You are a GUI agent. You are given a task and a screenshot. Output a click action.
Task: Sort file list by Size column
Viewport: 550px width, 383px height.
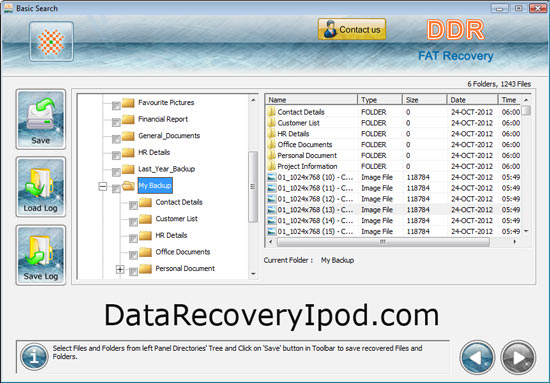424,100
